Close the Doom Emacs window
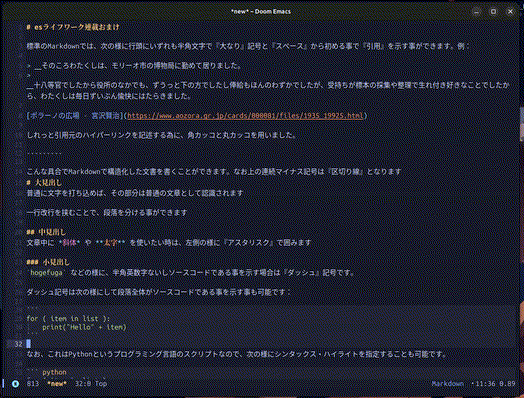Viewport: 524px width, 398px height. point(510,12)
